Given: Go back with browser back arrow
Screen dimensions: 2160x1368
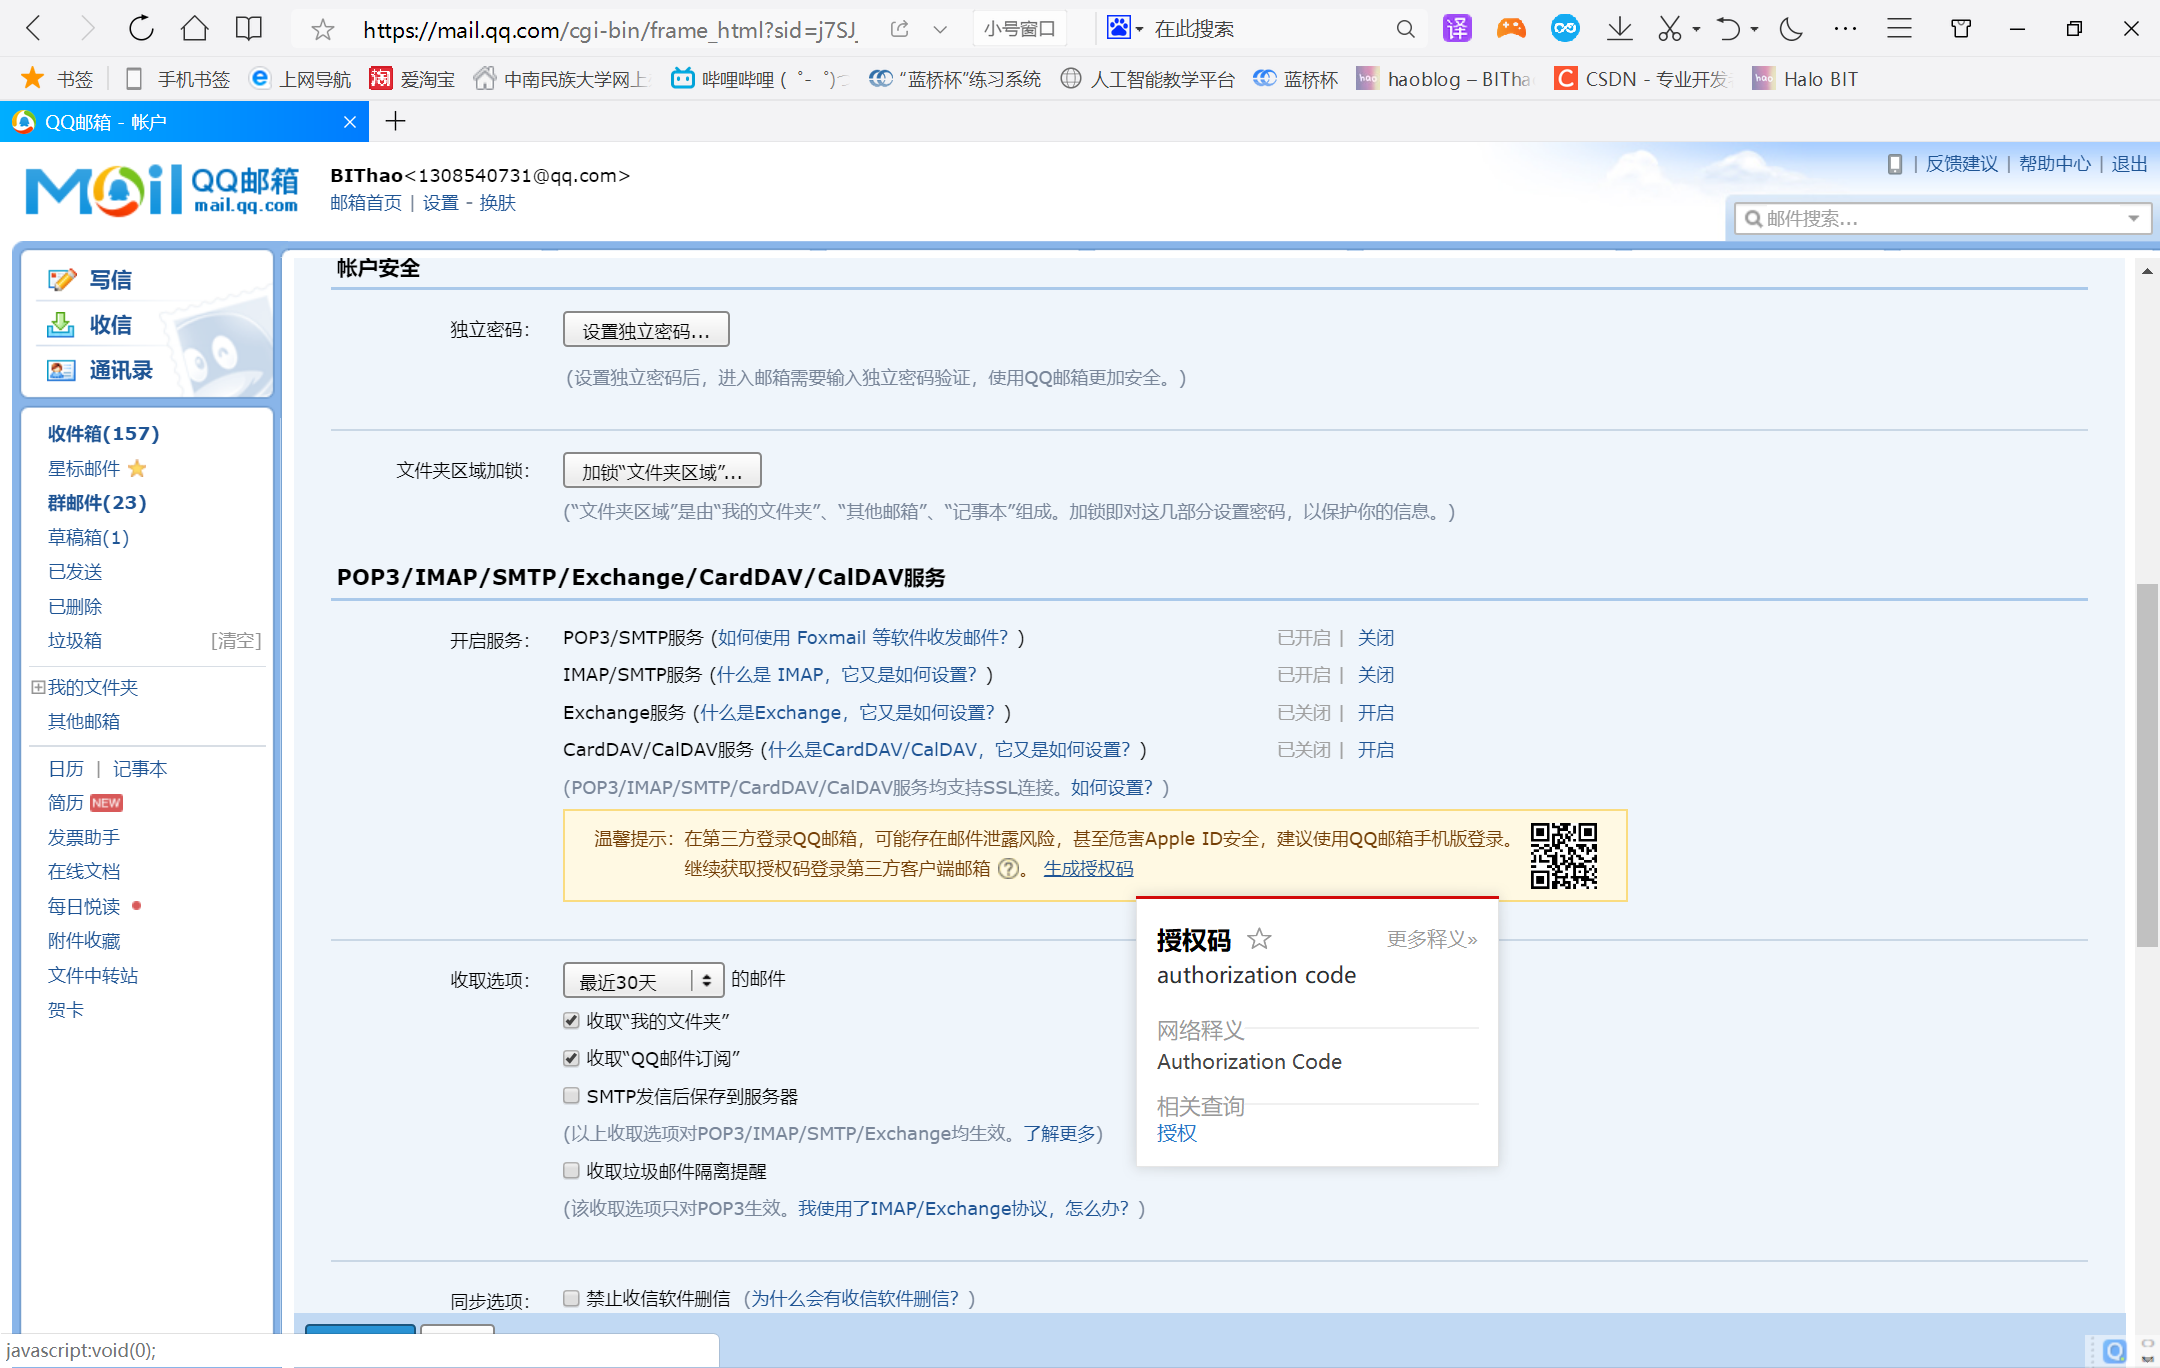Looking at the screenshot, I should [33, 28].
